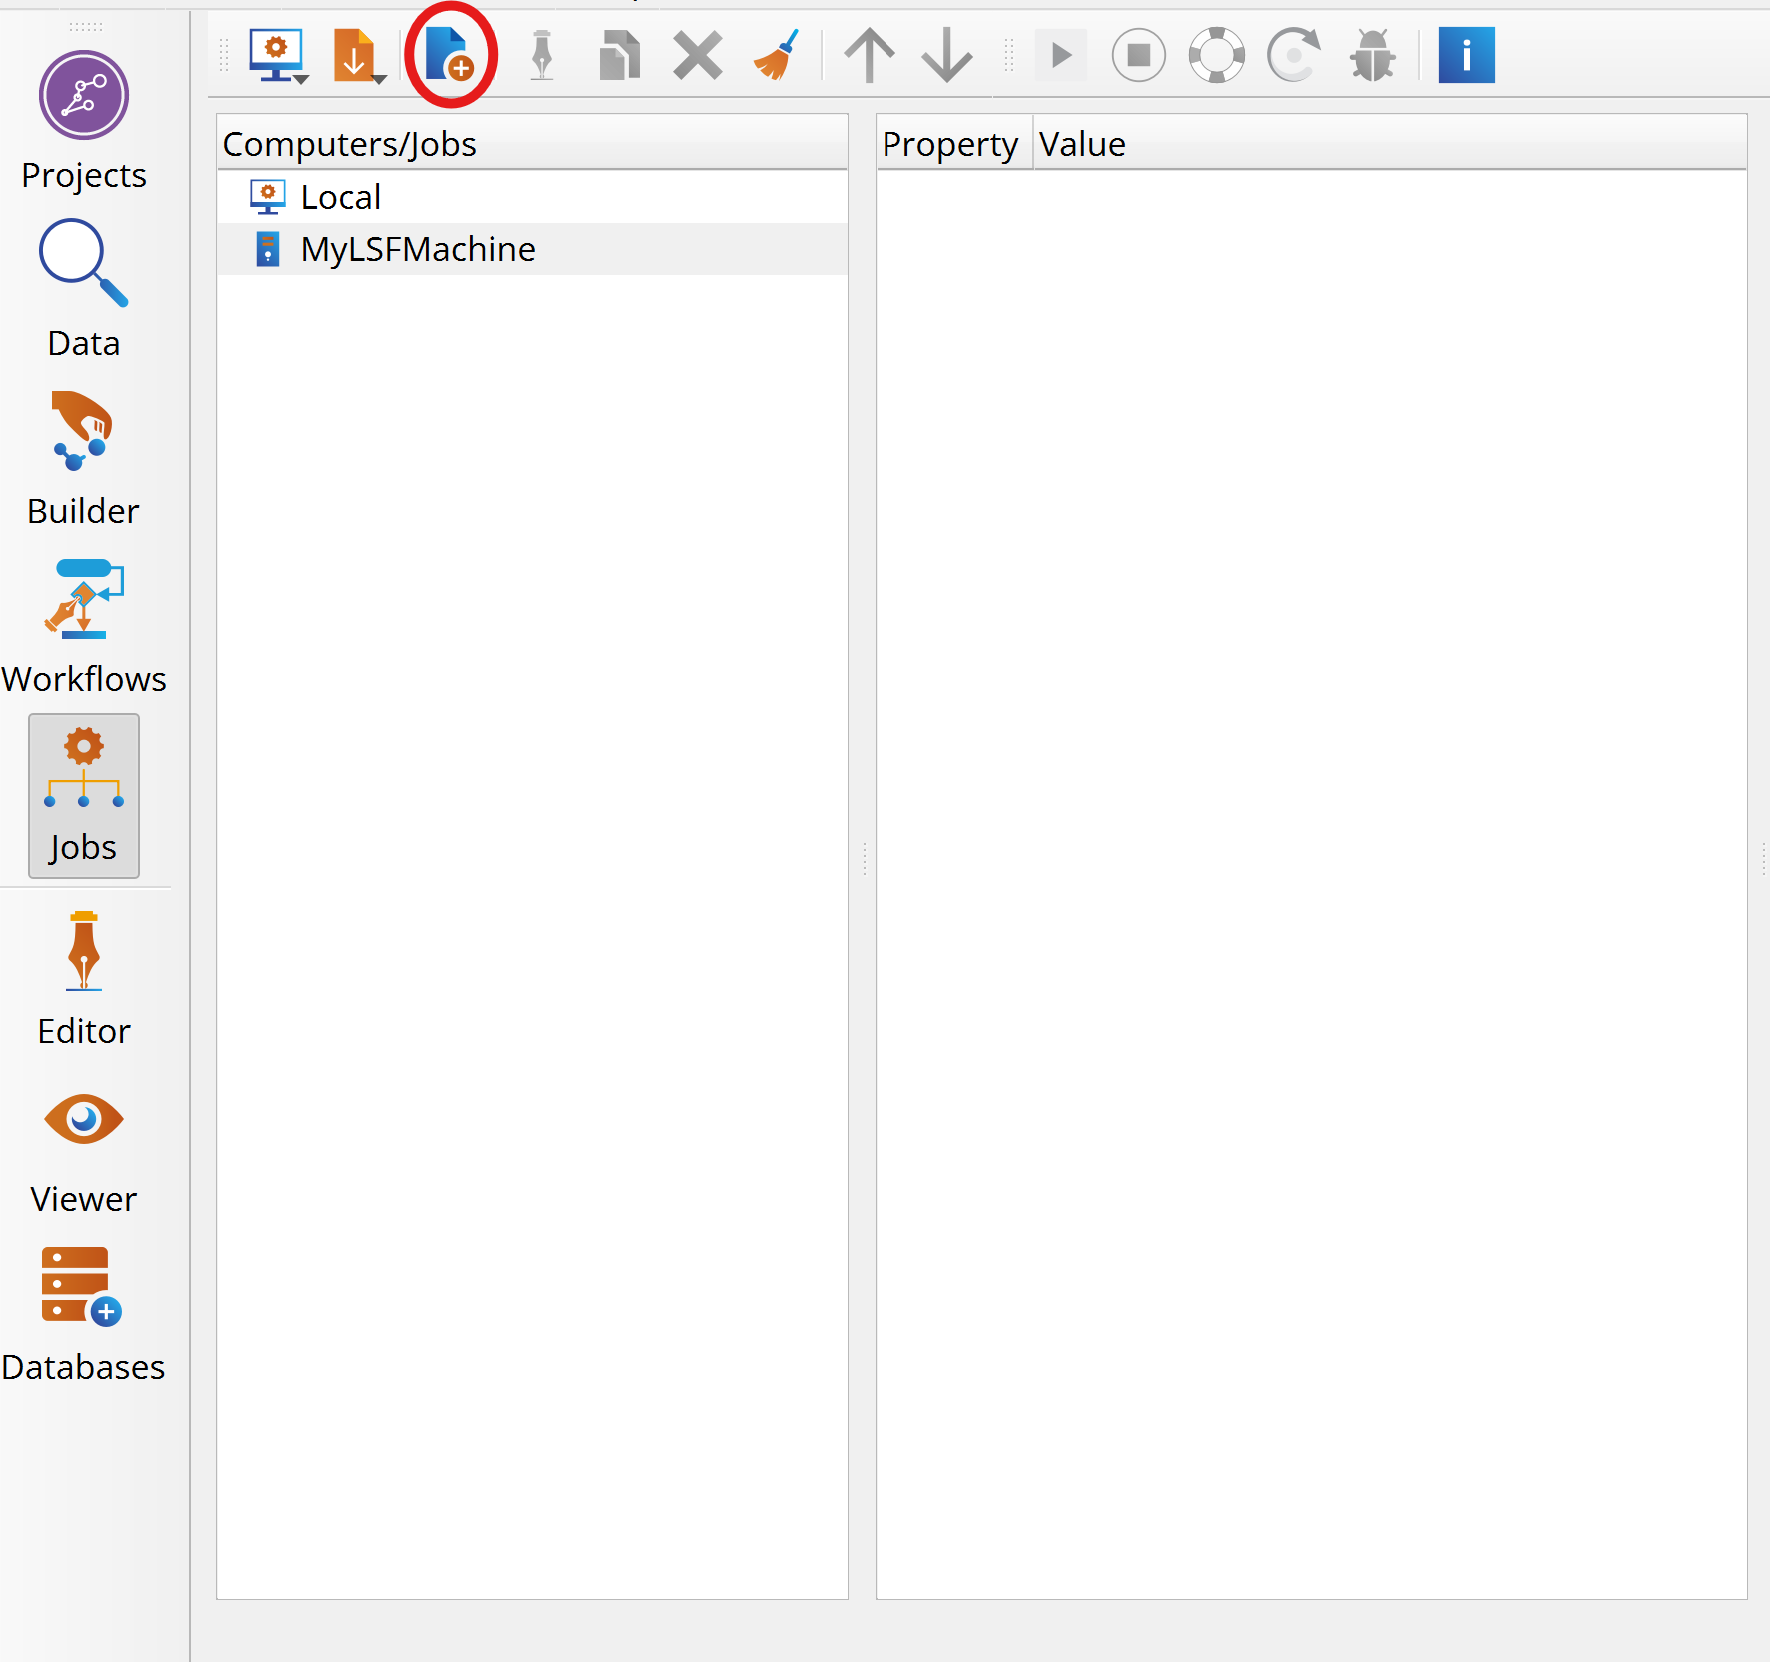The width and height of the screenshot is (1770, 1662).
Task: Open dropdown arrow on import job icon
Action: click(379, 78)
